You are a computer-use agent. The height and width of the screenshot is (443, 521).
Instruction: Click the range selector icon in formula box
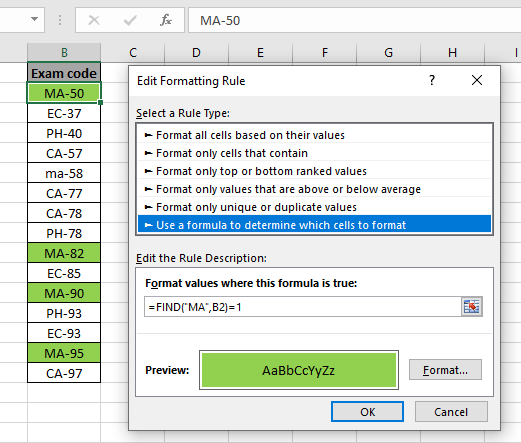[471, 306]
